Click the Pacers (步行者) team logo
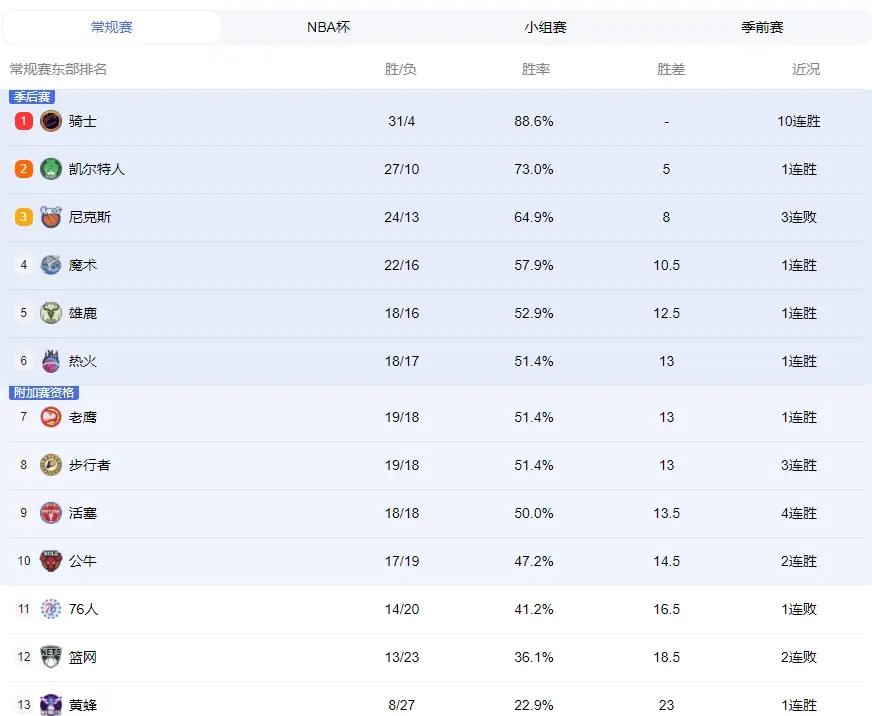Screen dimensions: 872x716 (51, 465)
